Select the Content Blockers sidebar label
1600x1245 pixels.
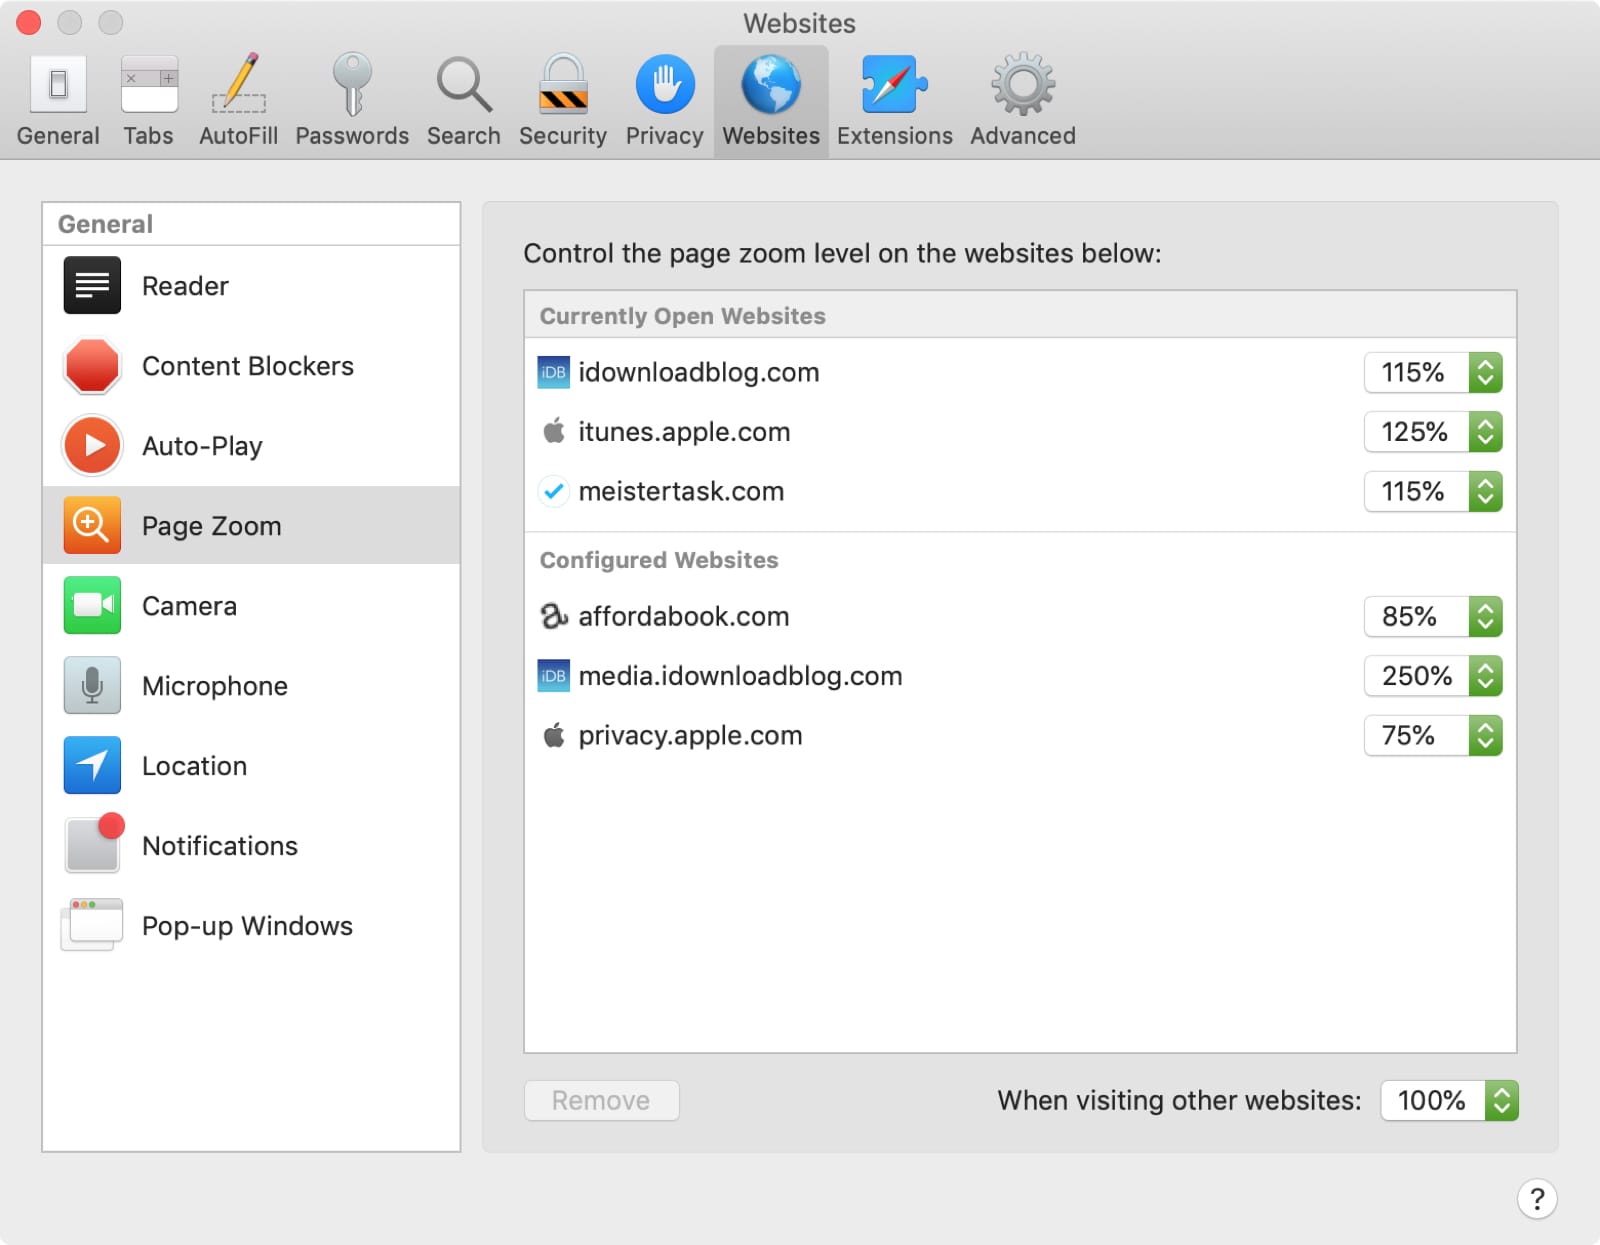coord(248,366)
